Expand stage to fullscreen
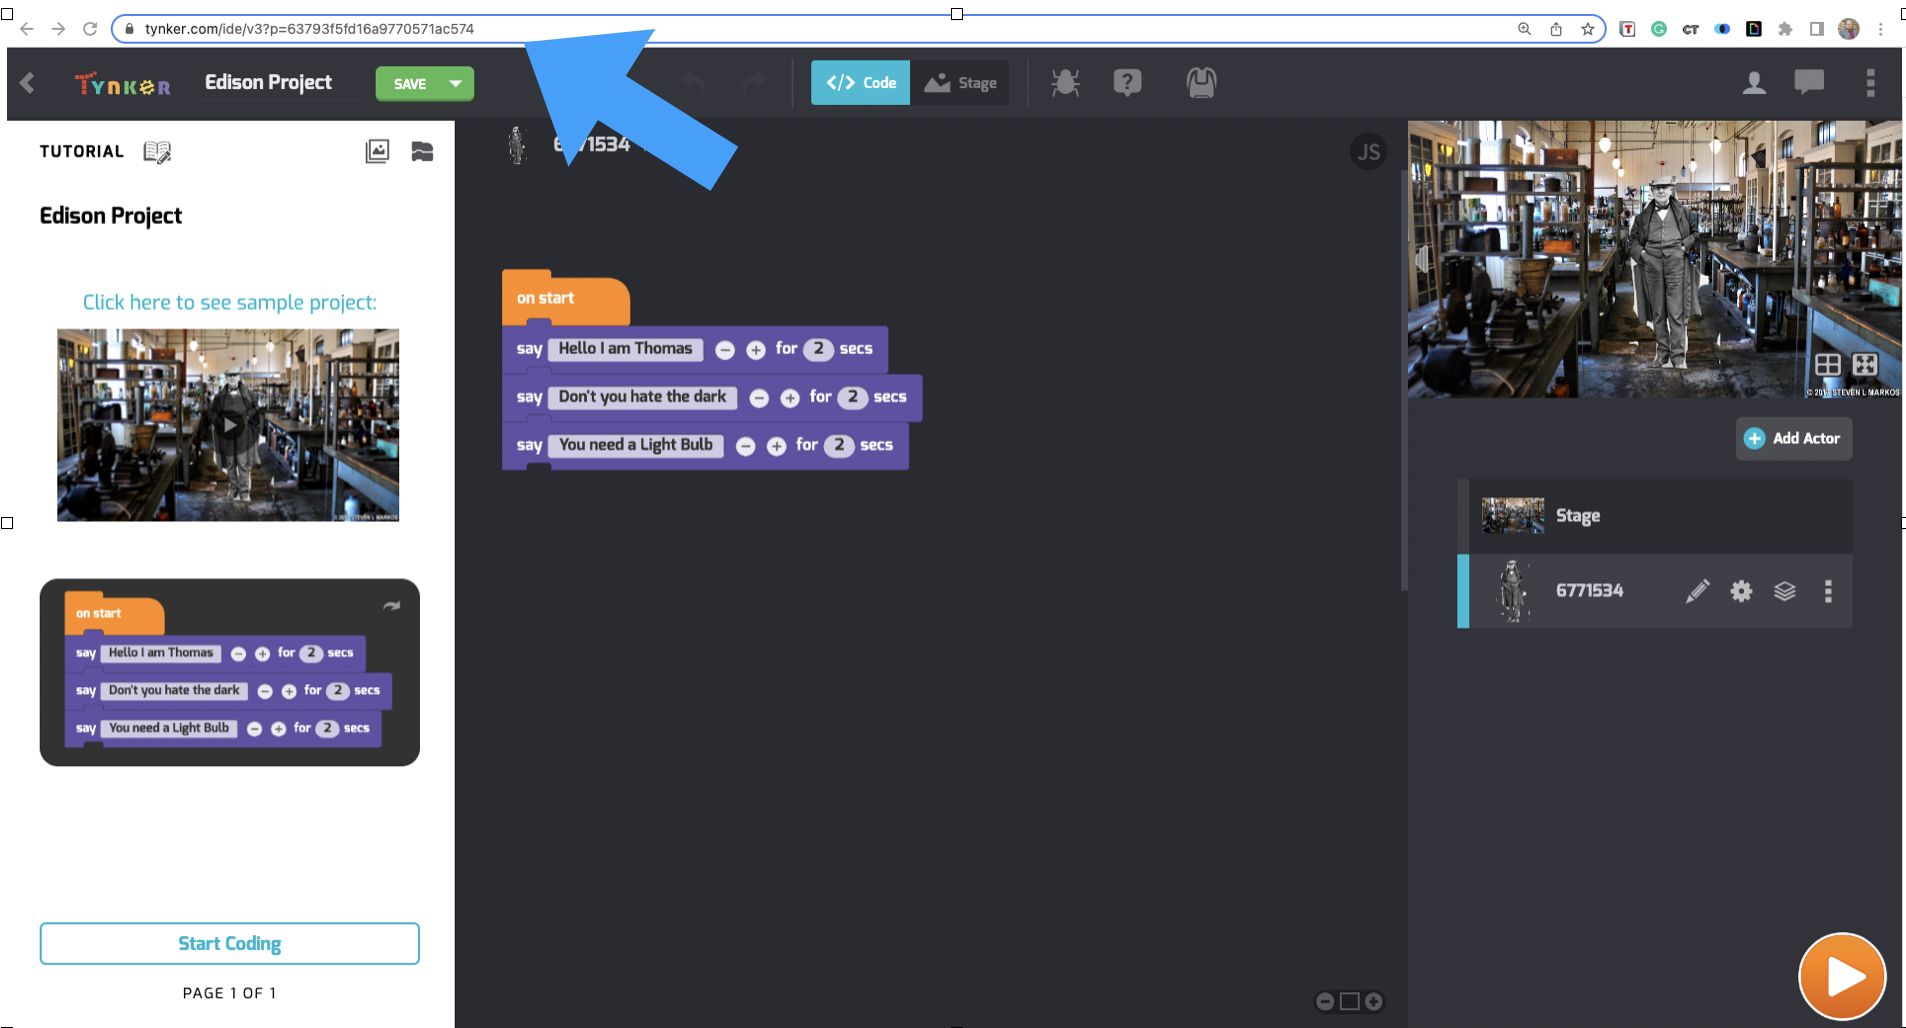This screenshot has height=1028, width=1906. coord(1865,365)
